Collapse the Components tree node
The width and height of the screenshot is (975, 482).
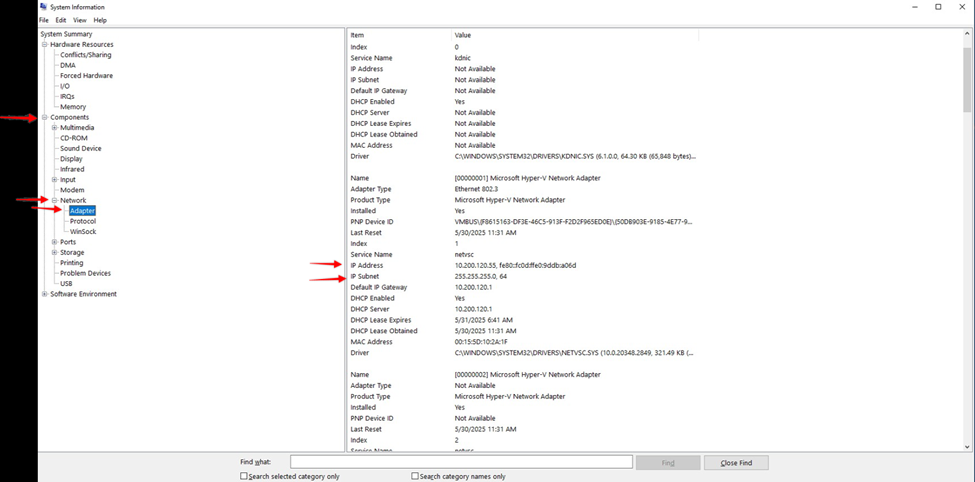pos(45,118)
